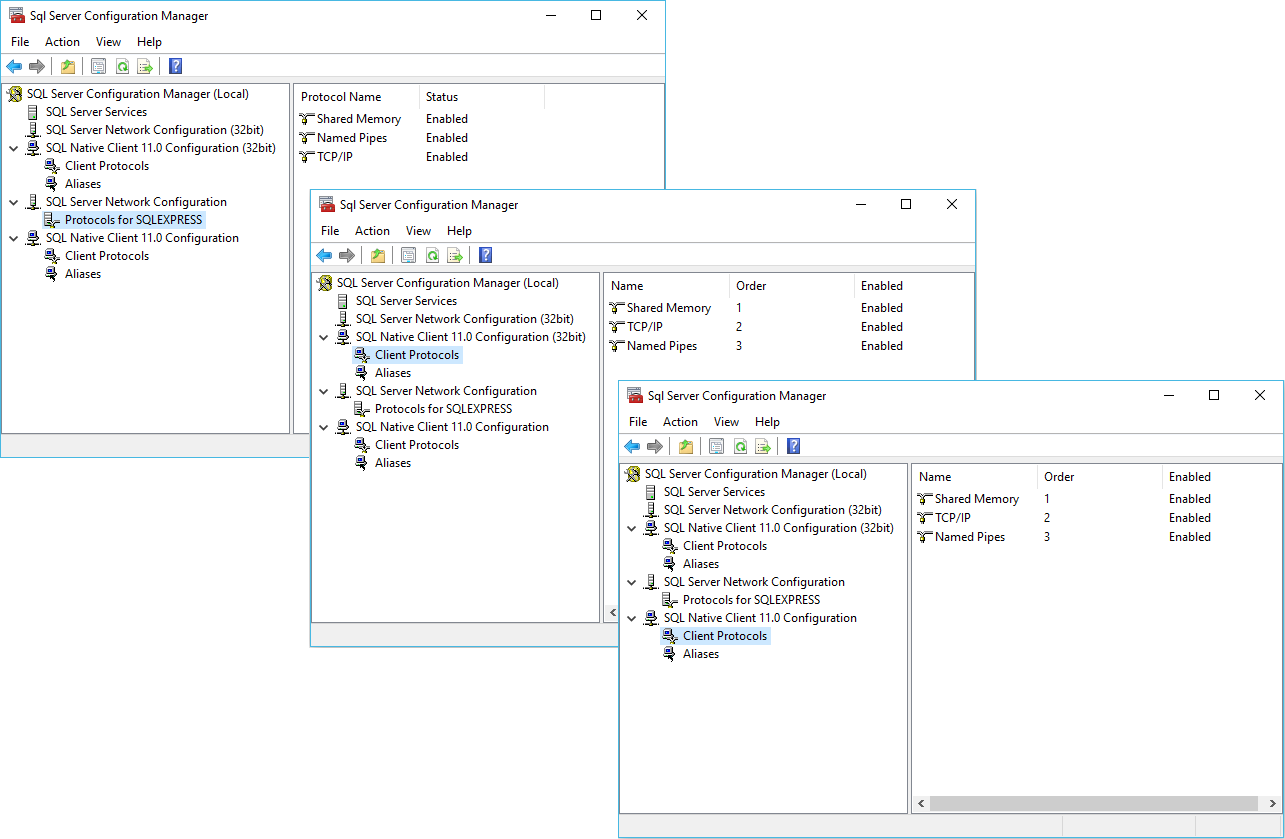Screen dimensions: 1285x839
Task: Click Help icon in top-left window toolbar
Action: [175, 67]
